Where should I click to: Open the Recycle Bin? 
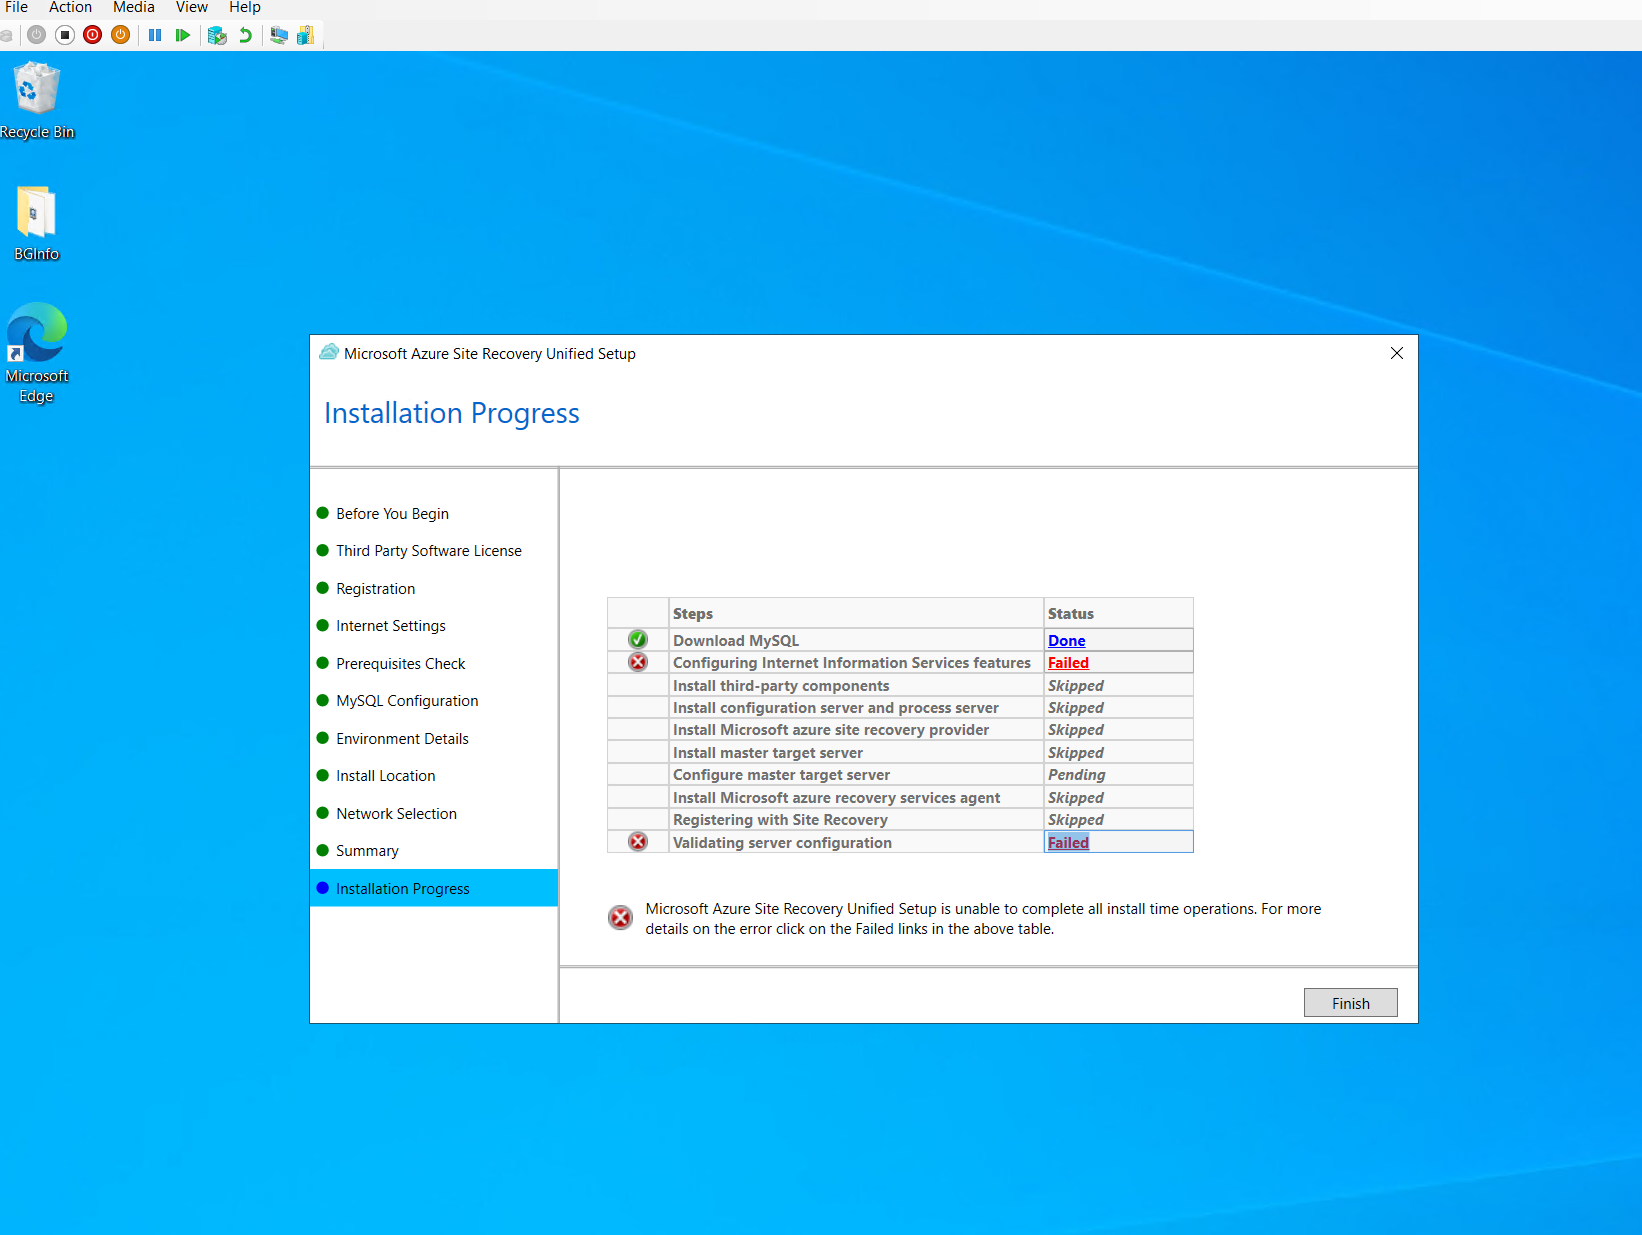click(37, 90)
